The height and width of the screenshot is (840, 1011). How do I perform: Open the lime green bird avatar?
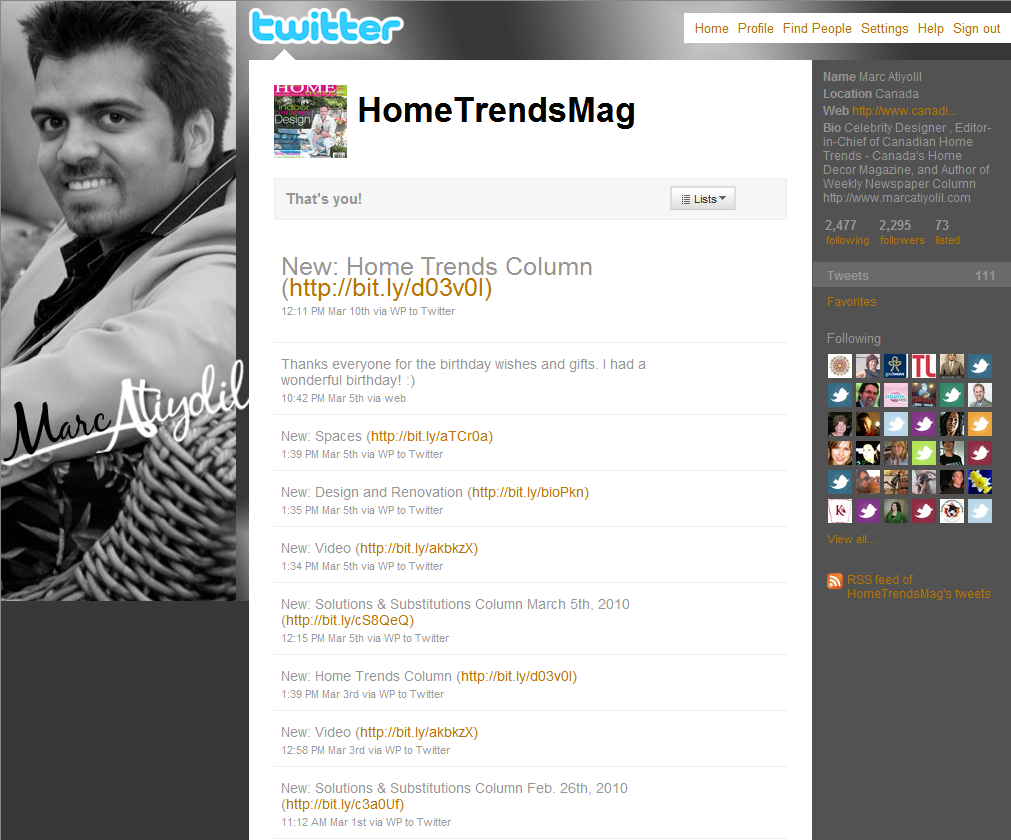[x=923, y=453]
